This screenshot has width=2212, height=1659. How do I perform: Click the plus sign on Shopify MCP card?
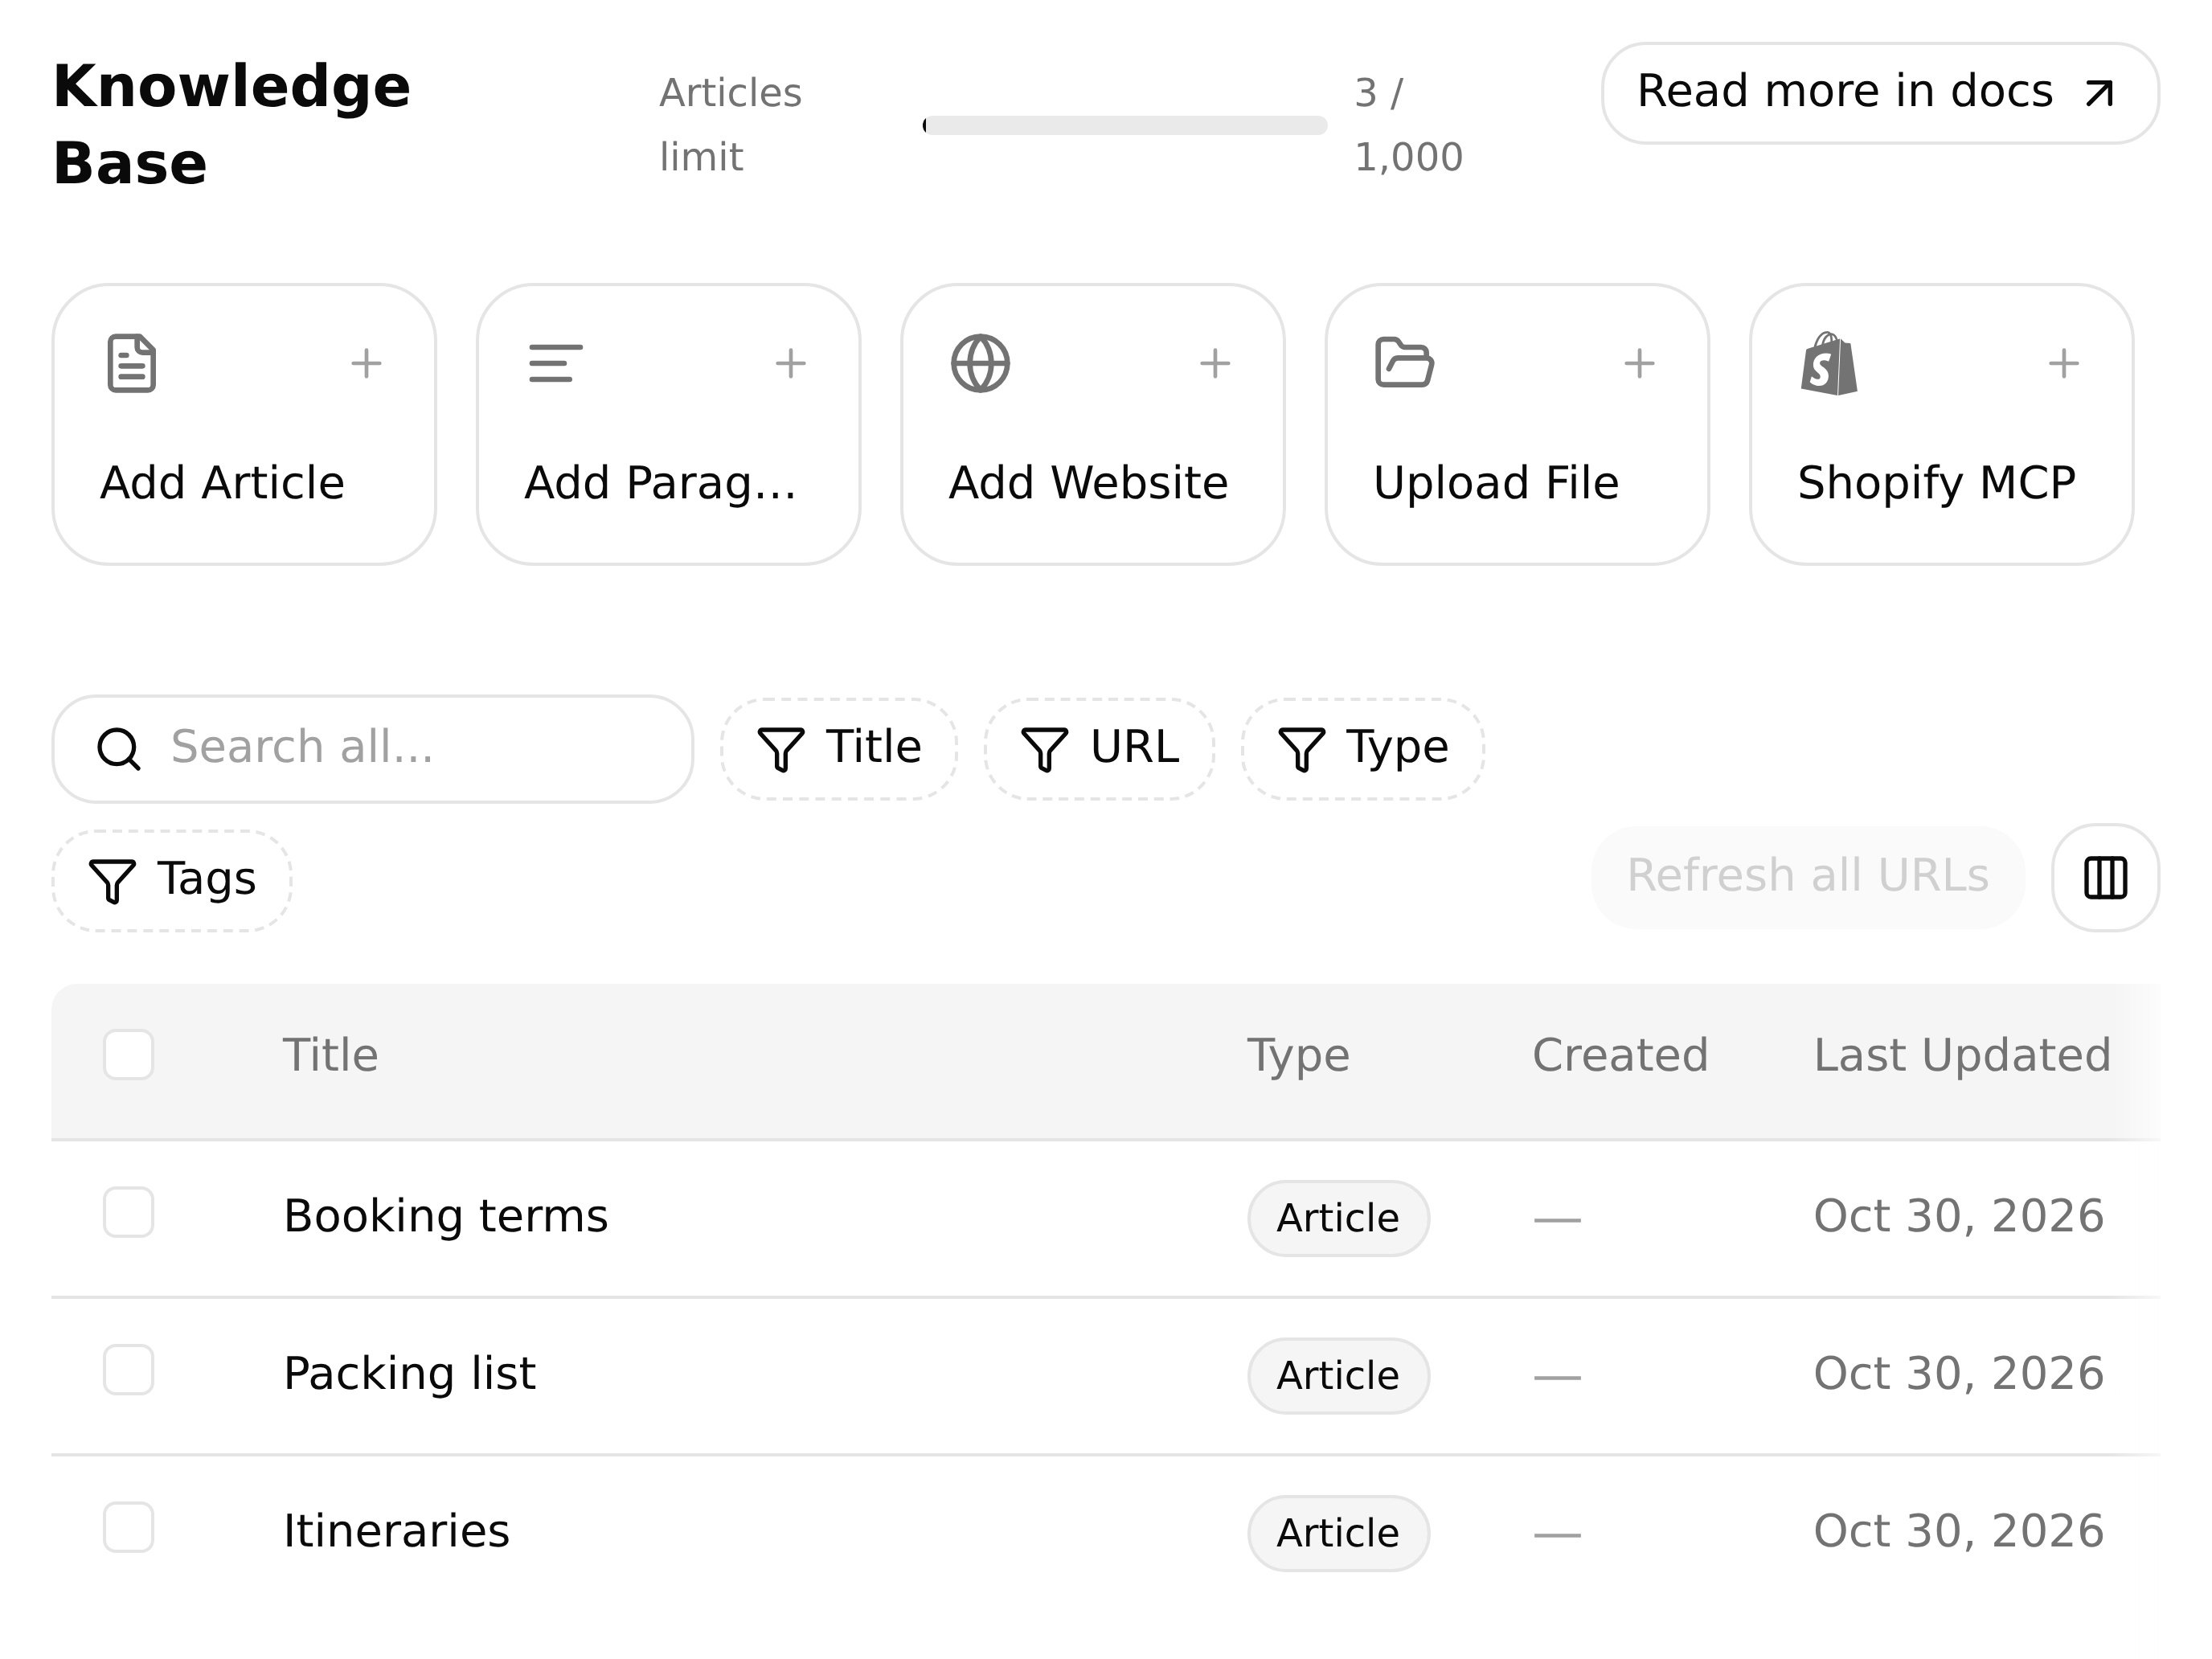[2063, 363]
